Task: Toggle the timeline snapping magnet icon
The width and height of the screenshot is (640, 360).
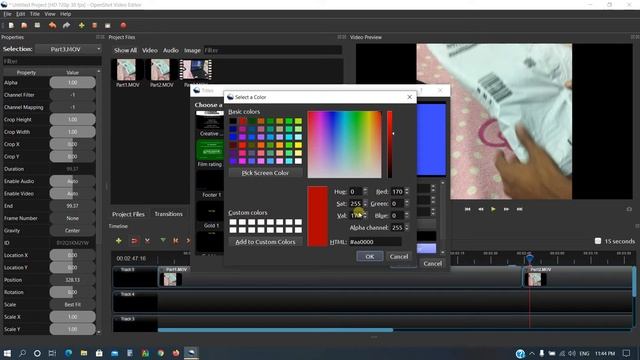Action: [x=134, y=241]
